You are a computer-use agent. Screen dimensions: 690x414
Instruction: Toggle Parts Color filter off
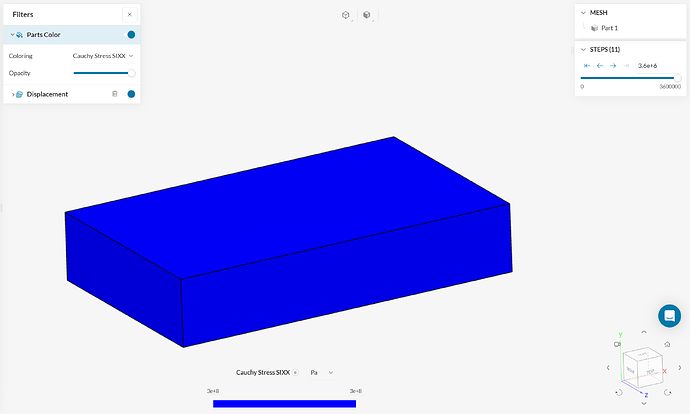pyautogui.click(x=131, y=35)
